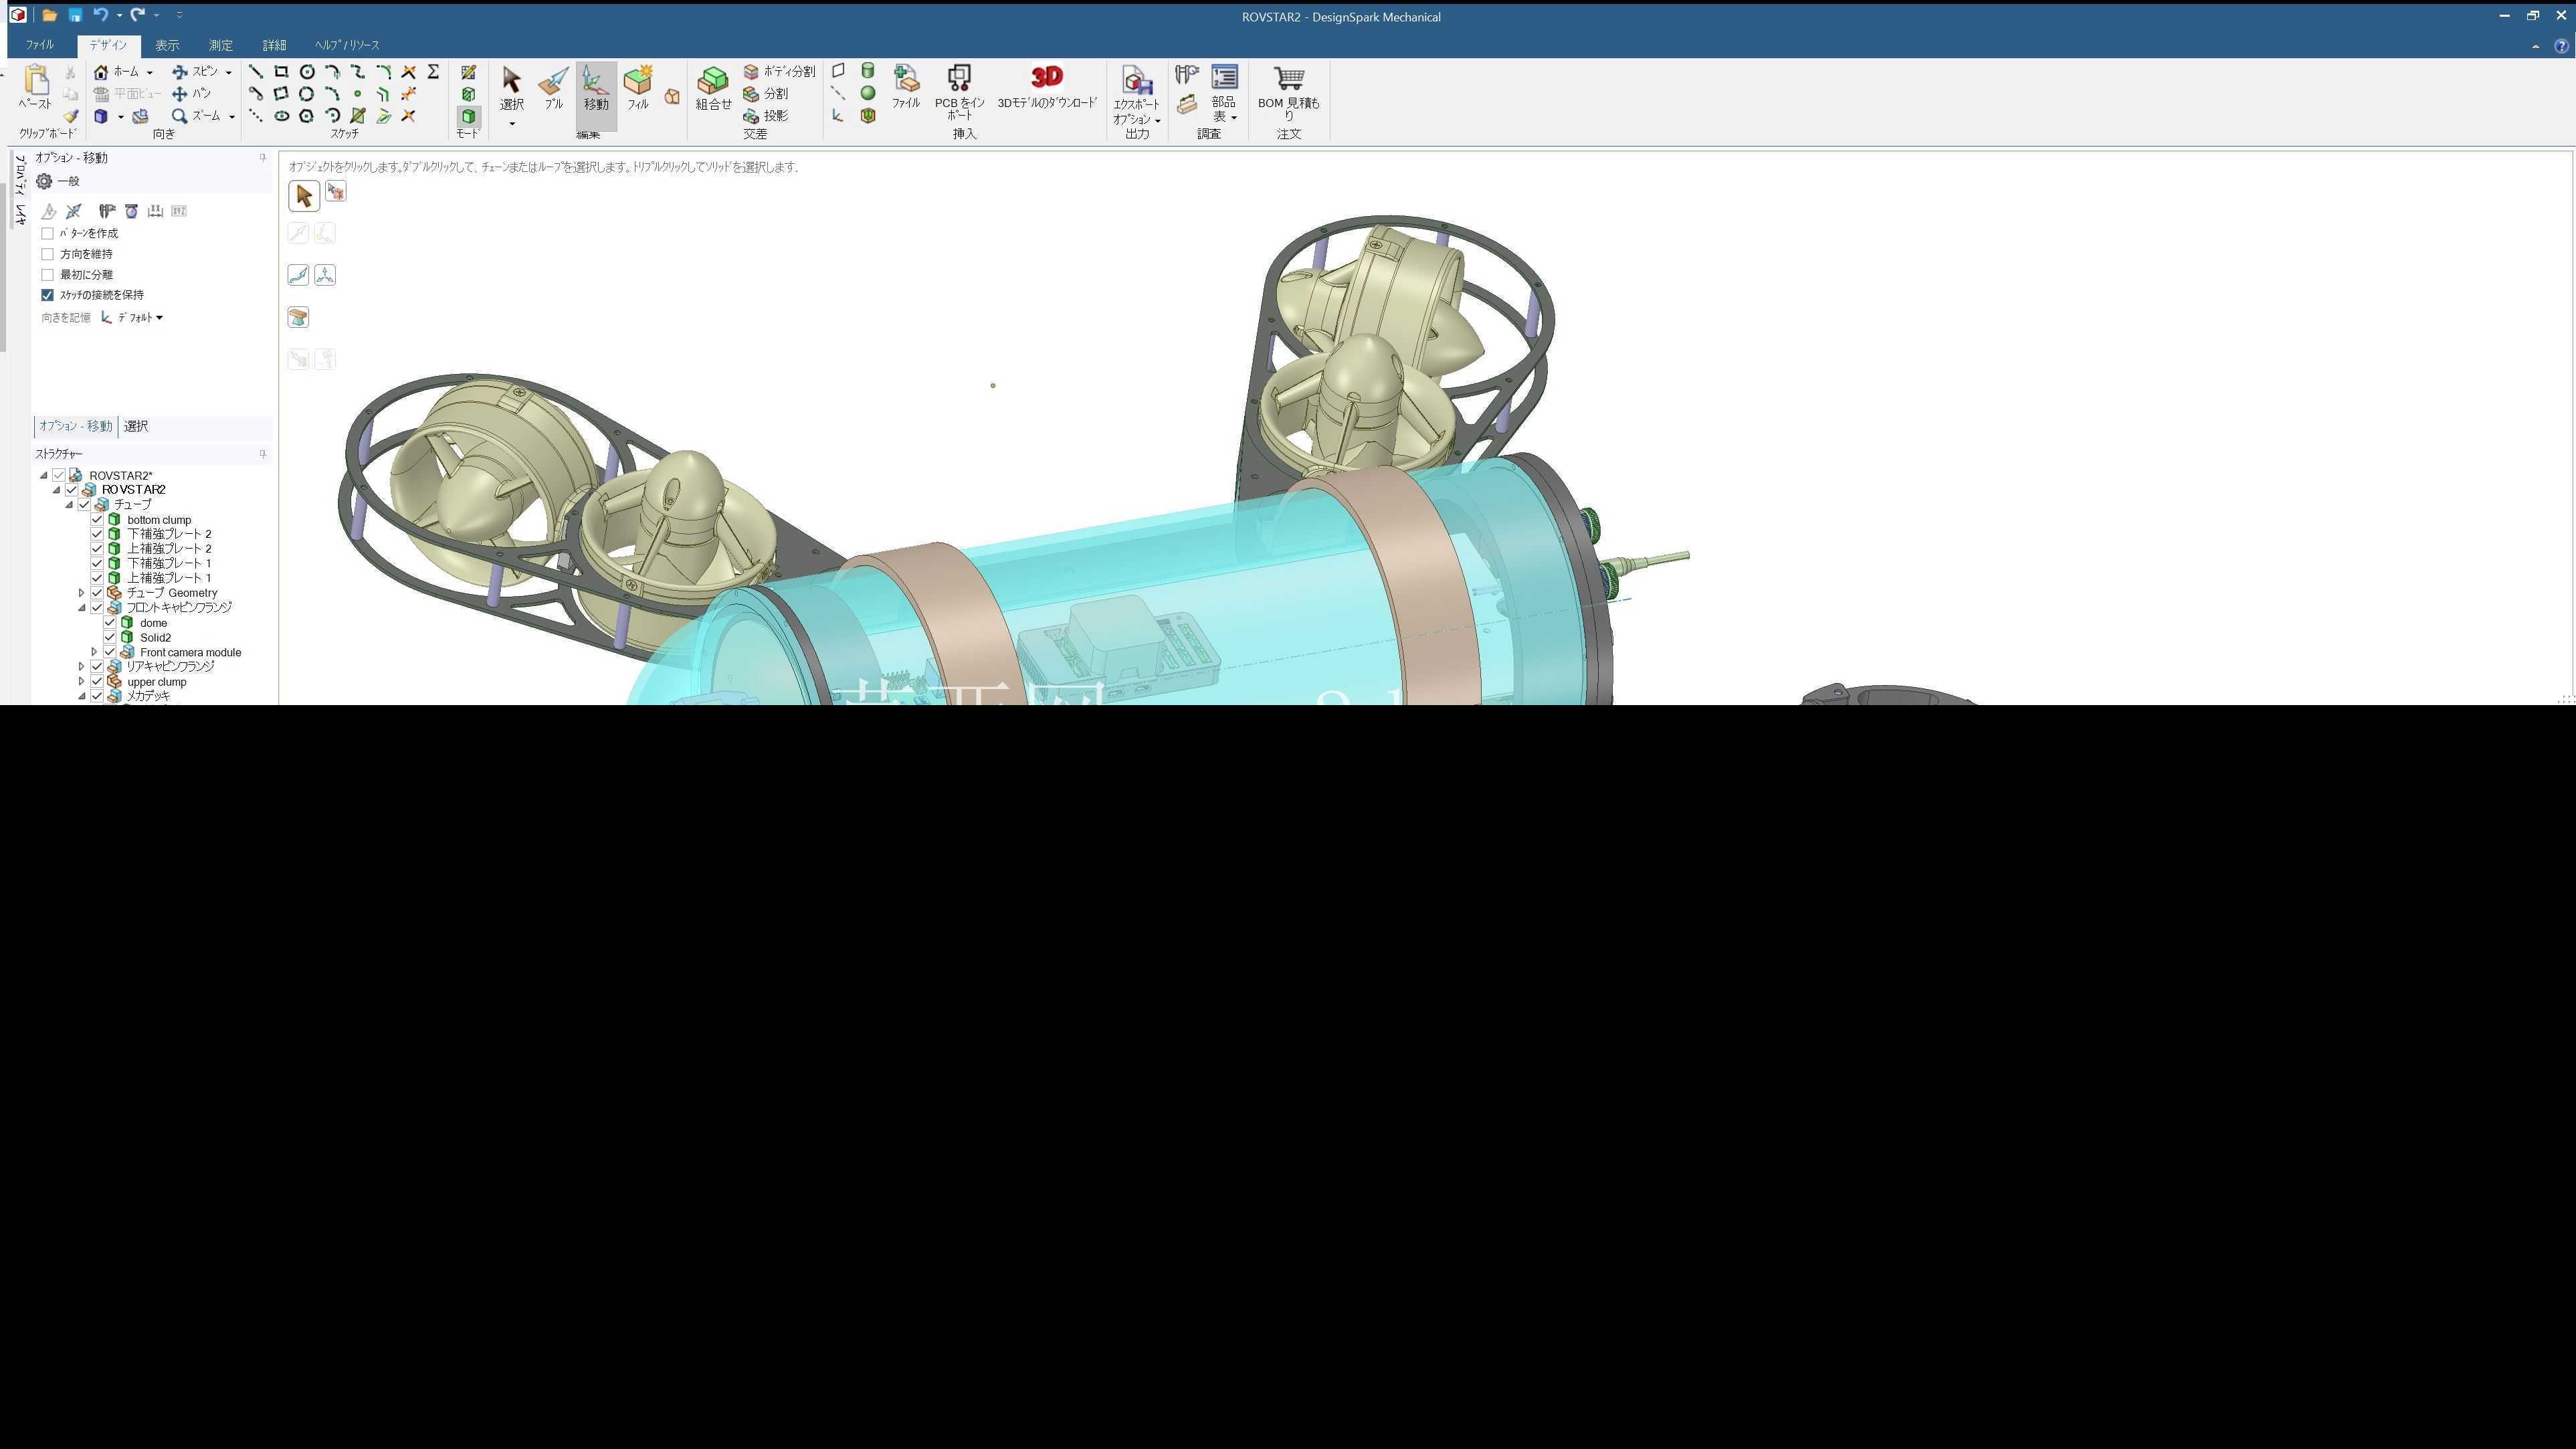Click the 分割 split button
Viewport: 2576px width, 1449px height.
click(766, 94)
